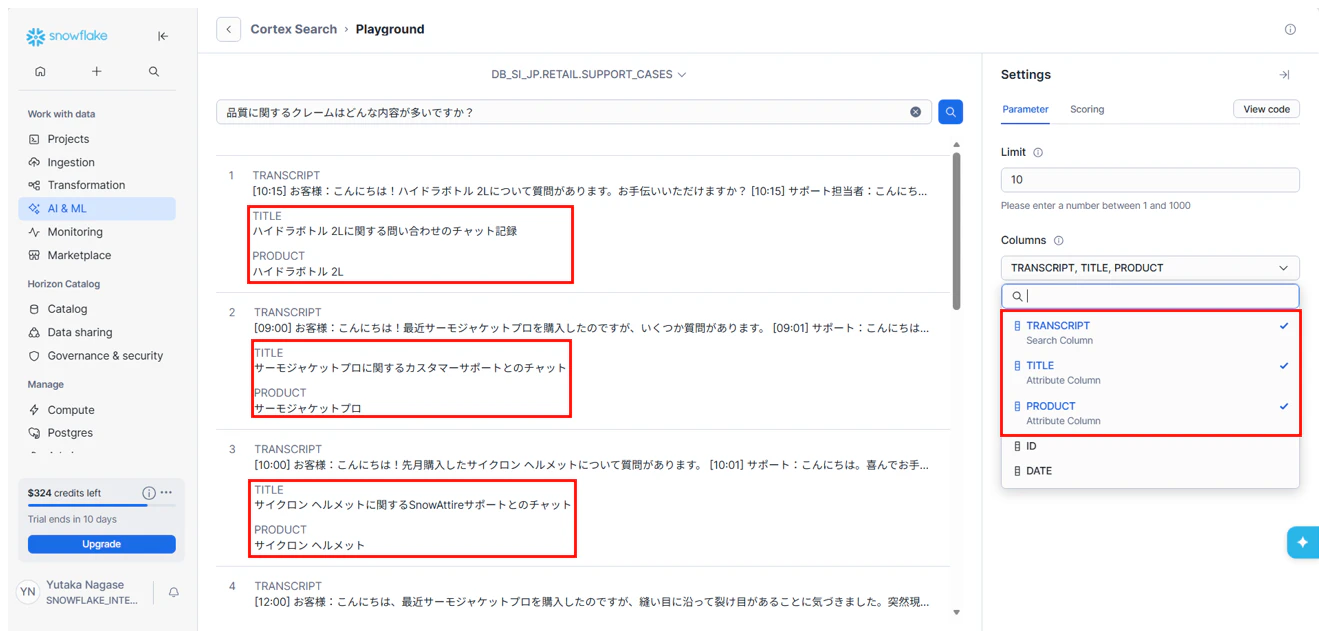Image resolution: width=1319 pixels, height=631 pixels.
Task: Click the Projects icon
Action: pyautogui.click(x=34, y=139)
